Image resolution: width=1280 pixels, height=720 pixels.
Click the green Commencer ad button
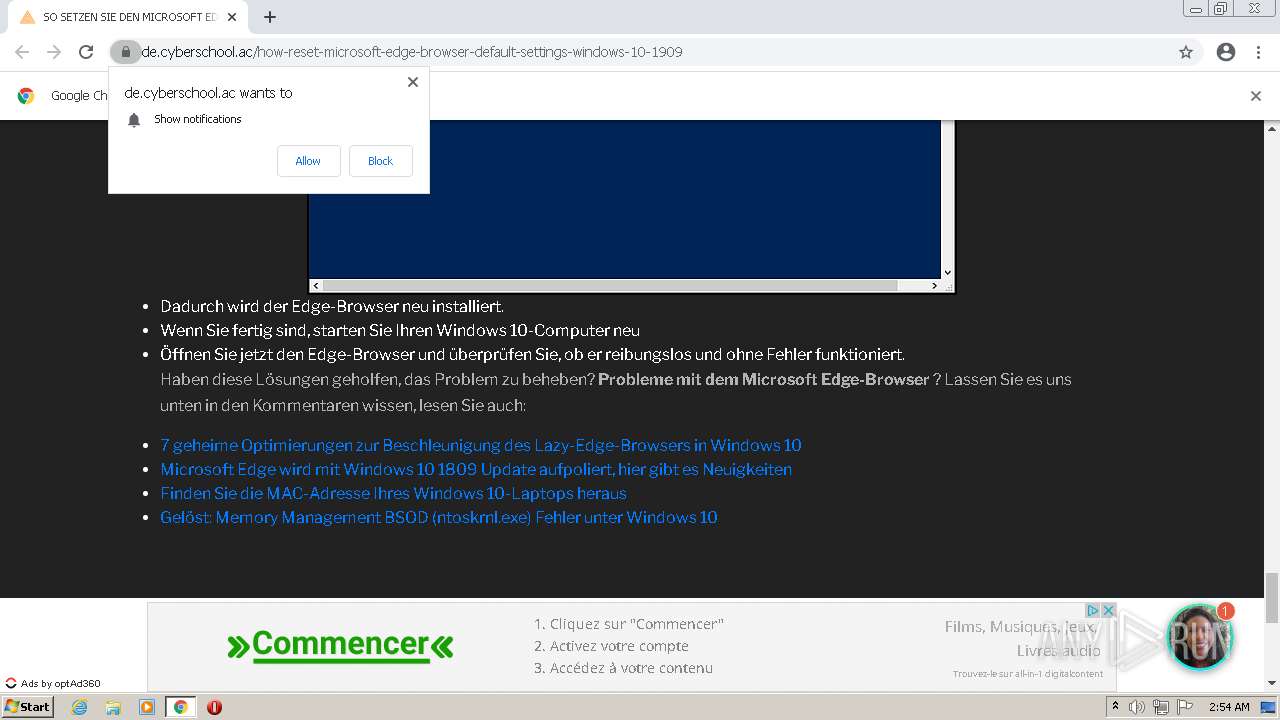pyautogui.click(x=340, y=645)
